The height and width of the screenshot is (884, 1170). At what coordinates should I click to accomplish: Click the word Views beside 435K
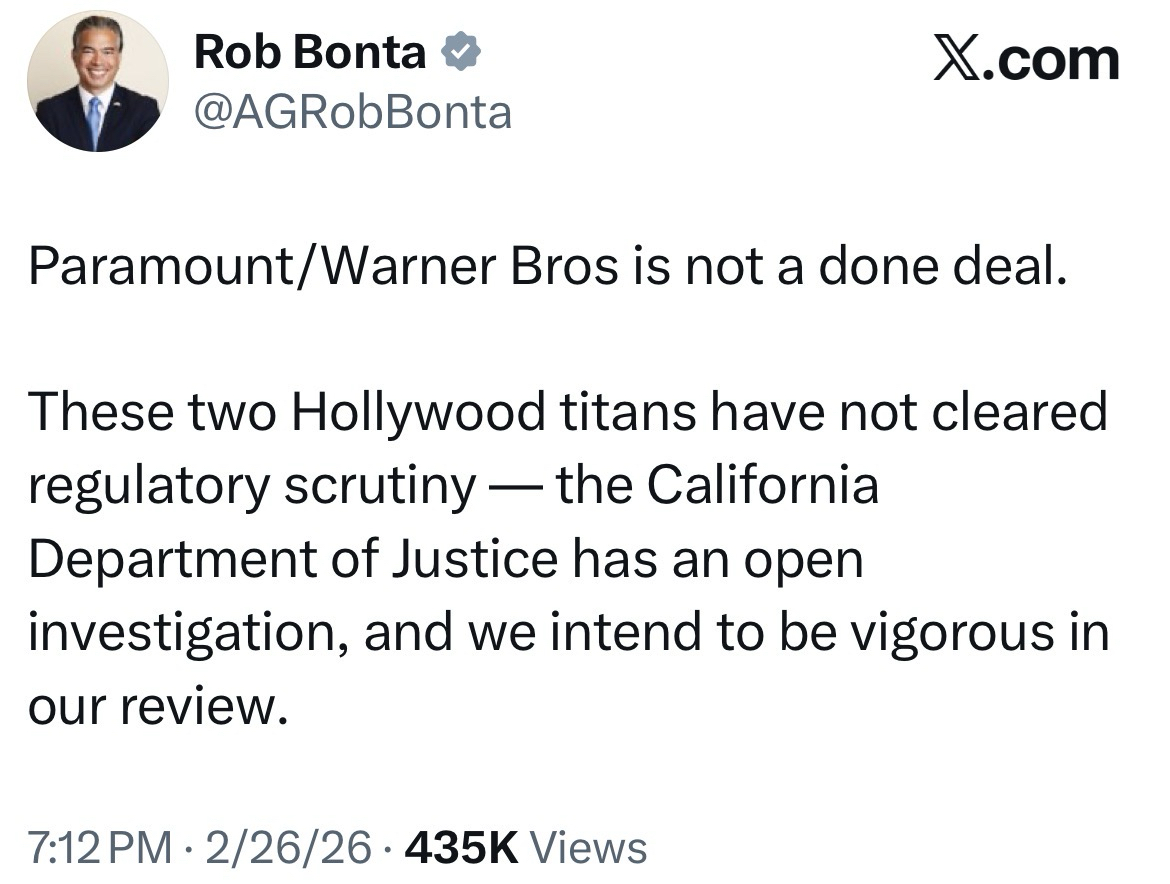[x=588, y=848]
